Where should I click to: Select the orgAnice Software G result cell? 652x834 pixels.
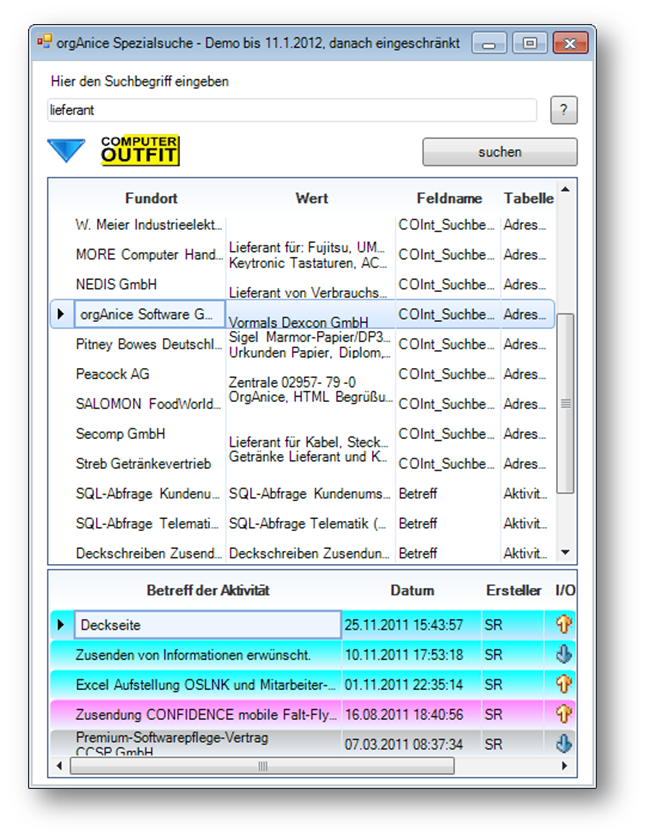[149, 314]
